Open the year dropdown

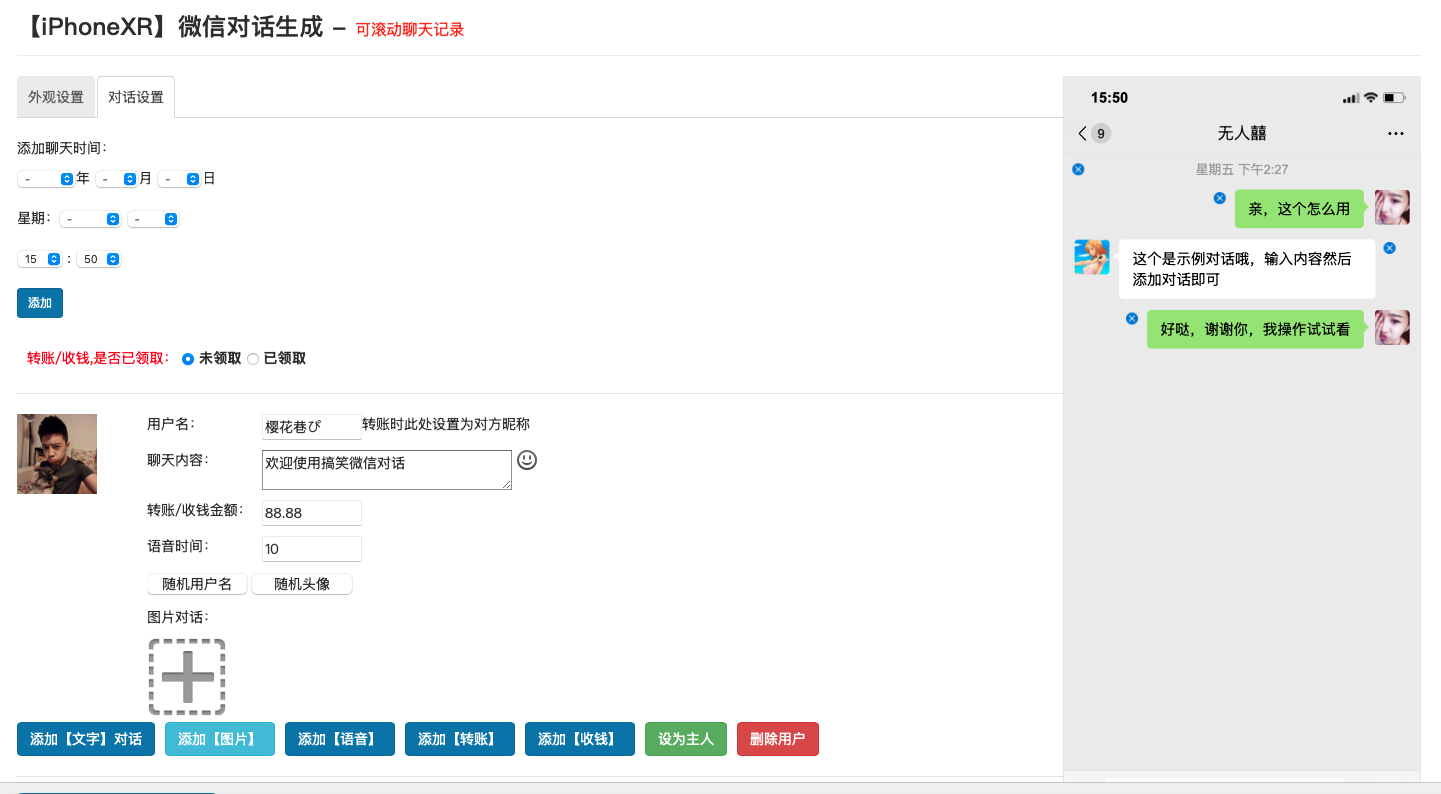pyautogui.click(x=46, y=179)
